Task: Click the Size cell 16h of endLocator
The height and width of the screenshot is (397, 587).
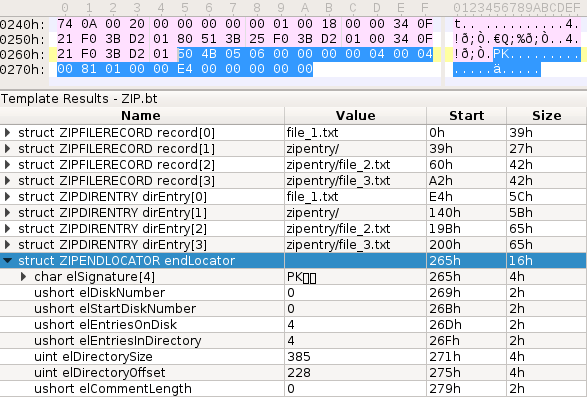Action: coord(520,261)
